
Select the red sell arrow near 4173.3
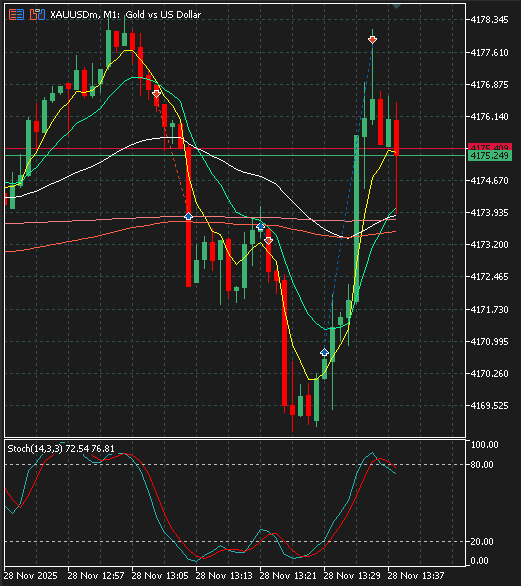coord(268,241)
